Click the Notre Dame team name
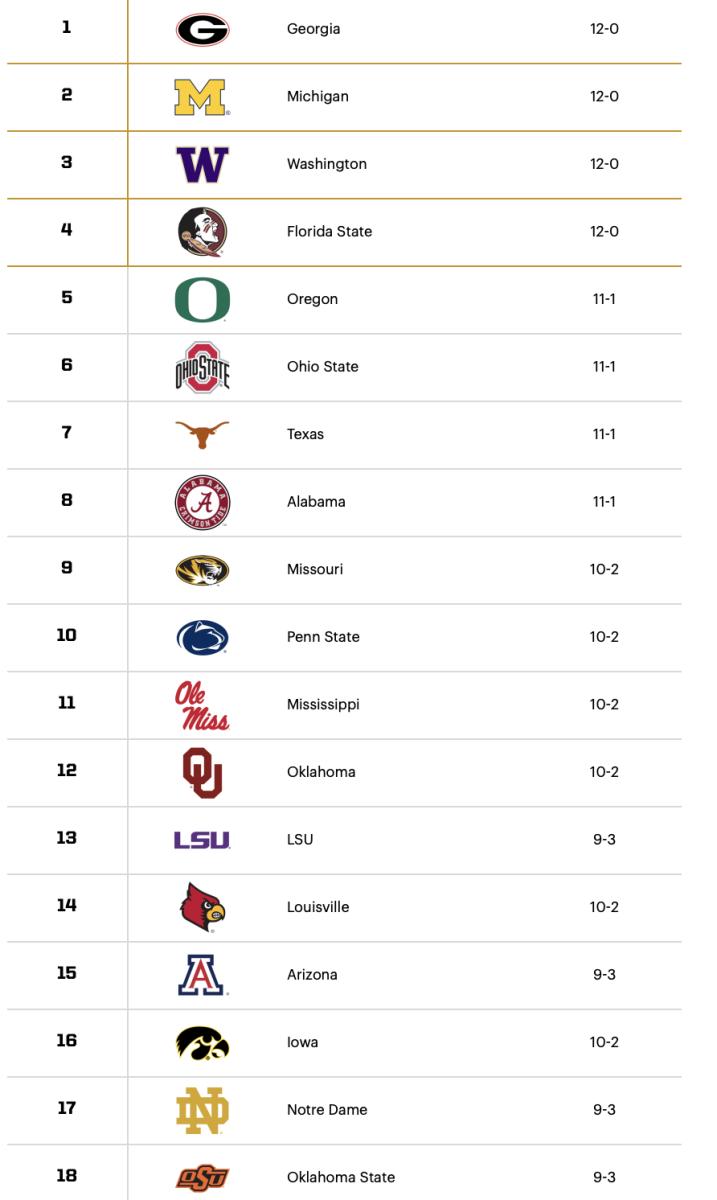The width and height of the screenshot is (717, 1200). (x=327, y=1110)
